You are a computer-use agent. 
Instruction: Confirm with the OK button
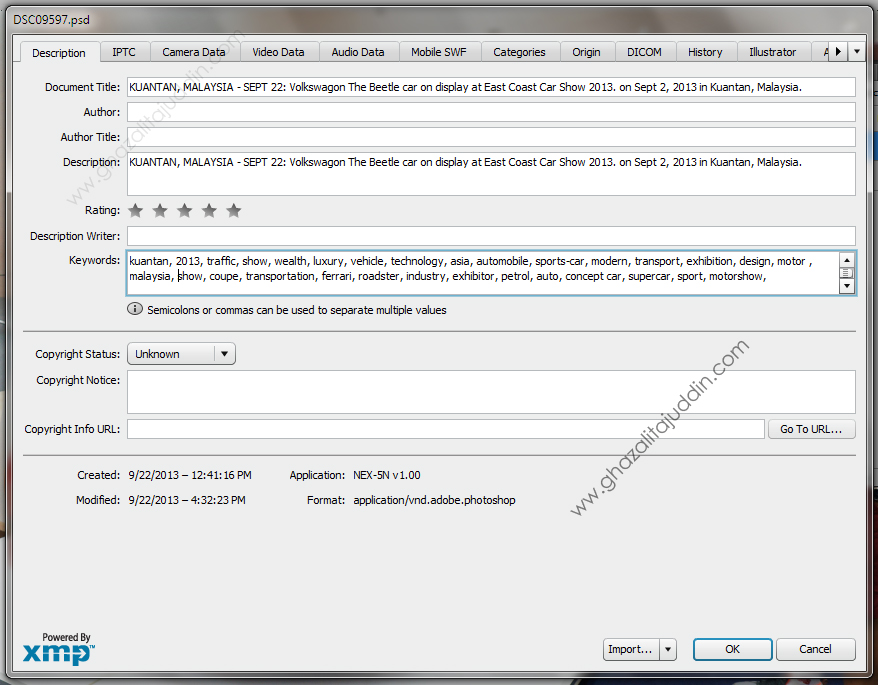pyautogui.click(x=732, y=650)
